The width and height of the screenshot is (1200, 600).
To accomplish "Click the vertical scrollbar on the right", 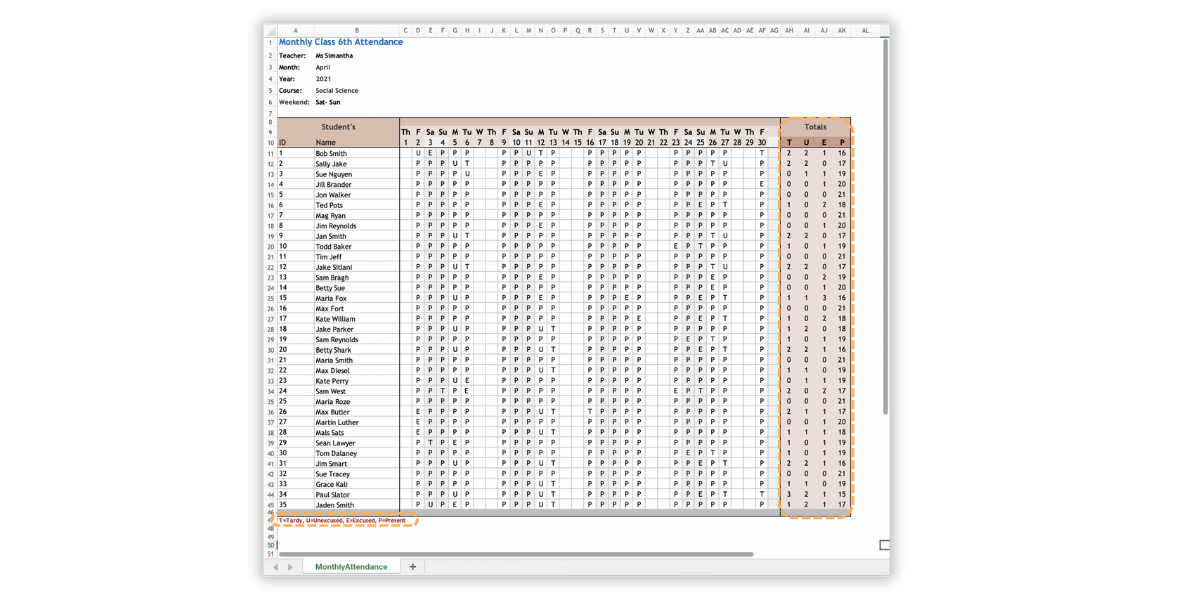I will tap(885, 228).
